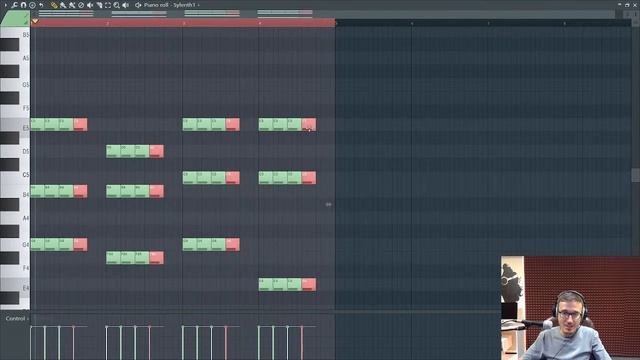The height and width of the screenshot is (360, 640).
Task: Click the target channel speaker icon
Action: pyautogui.click(x=138, y=5)
